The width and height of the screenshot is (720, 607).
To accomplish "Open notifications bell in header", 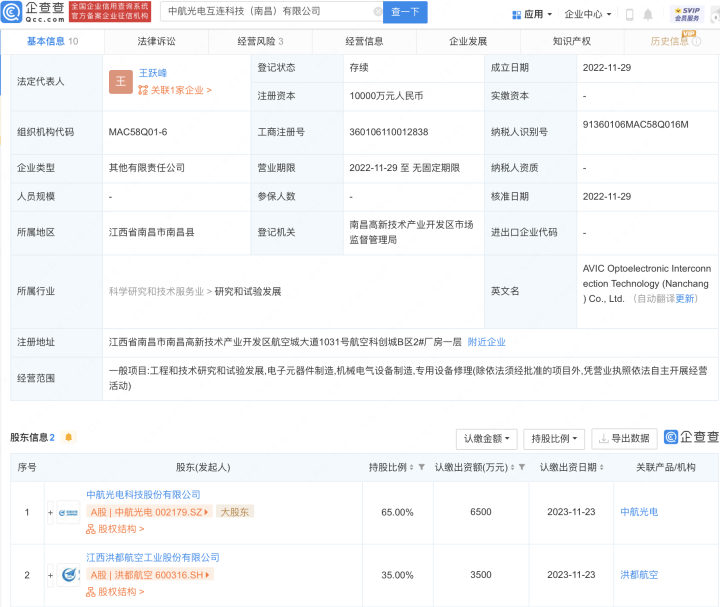I will pos(648,15).
